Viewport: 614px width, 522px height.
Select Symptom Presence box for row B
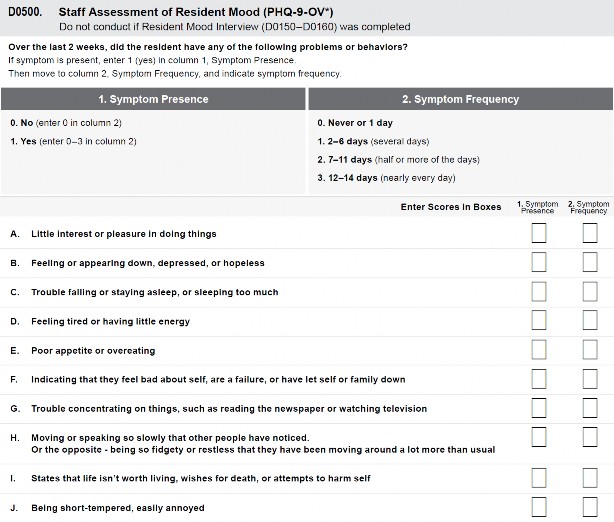[x=539, y=262]
